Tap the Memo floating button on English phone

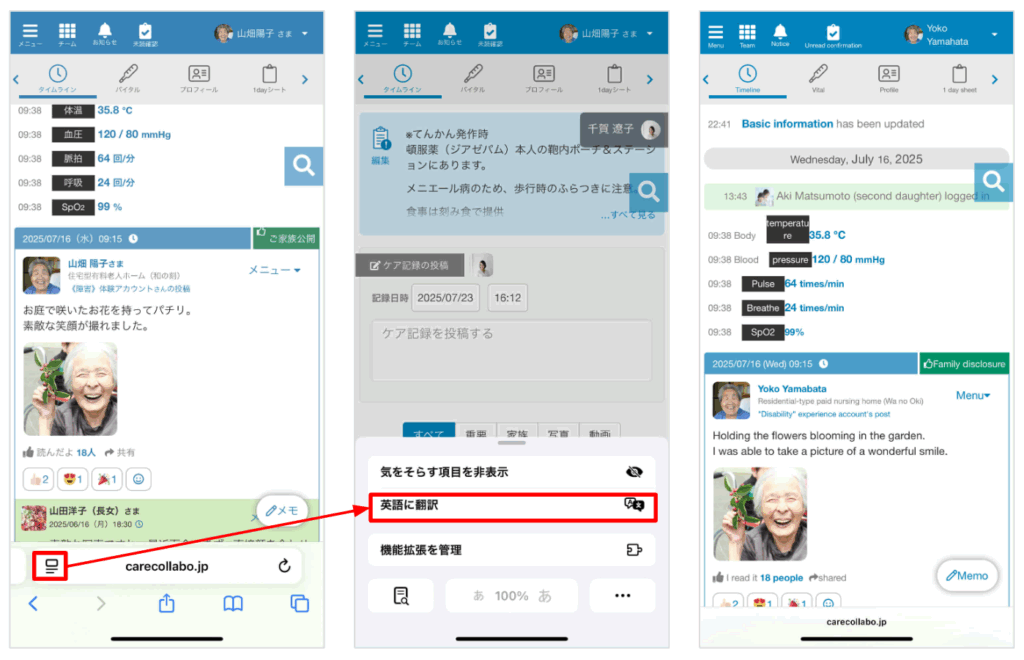(967, 575)
